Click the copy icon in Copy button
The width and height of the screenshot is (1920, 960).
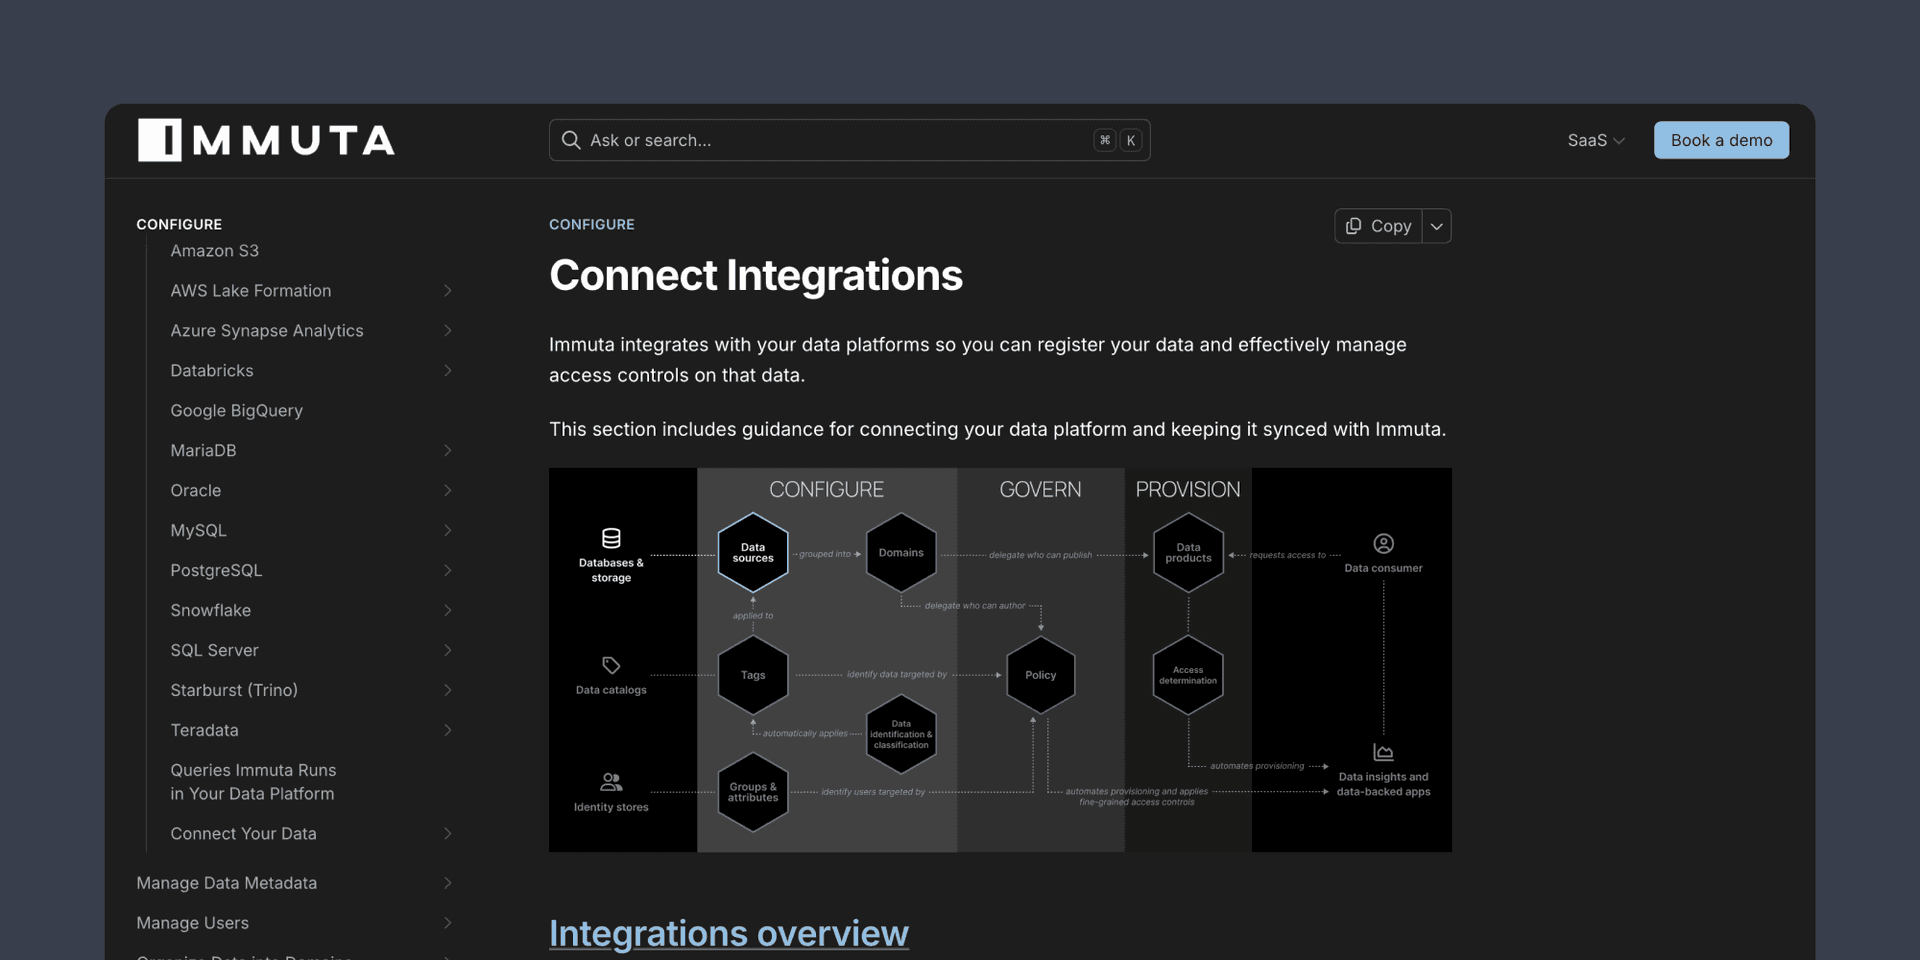pos(1353,226)
